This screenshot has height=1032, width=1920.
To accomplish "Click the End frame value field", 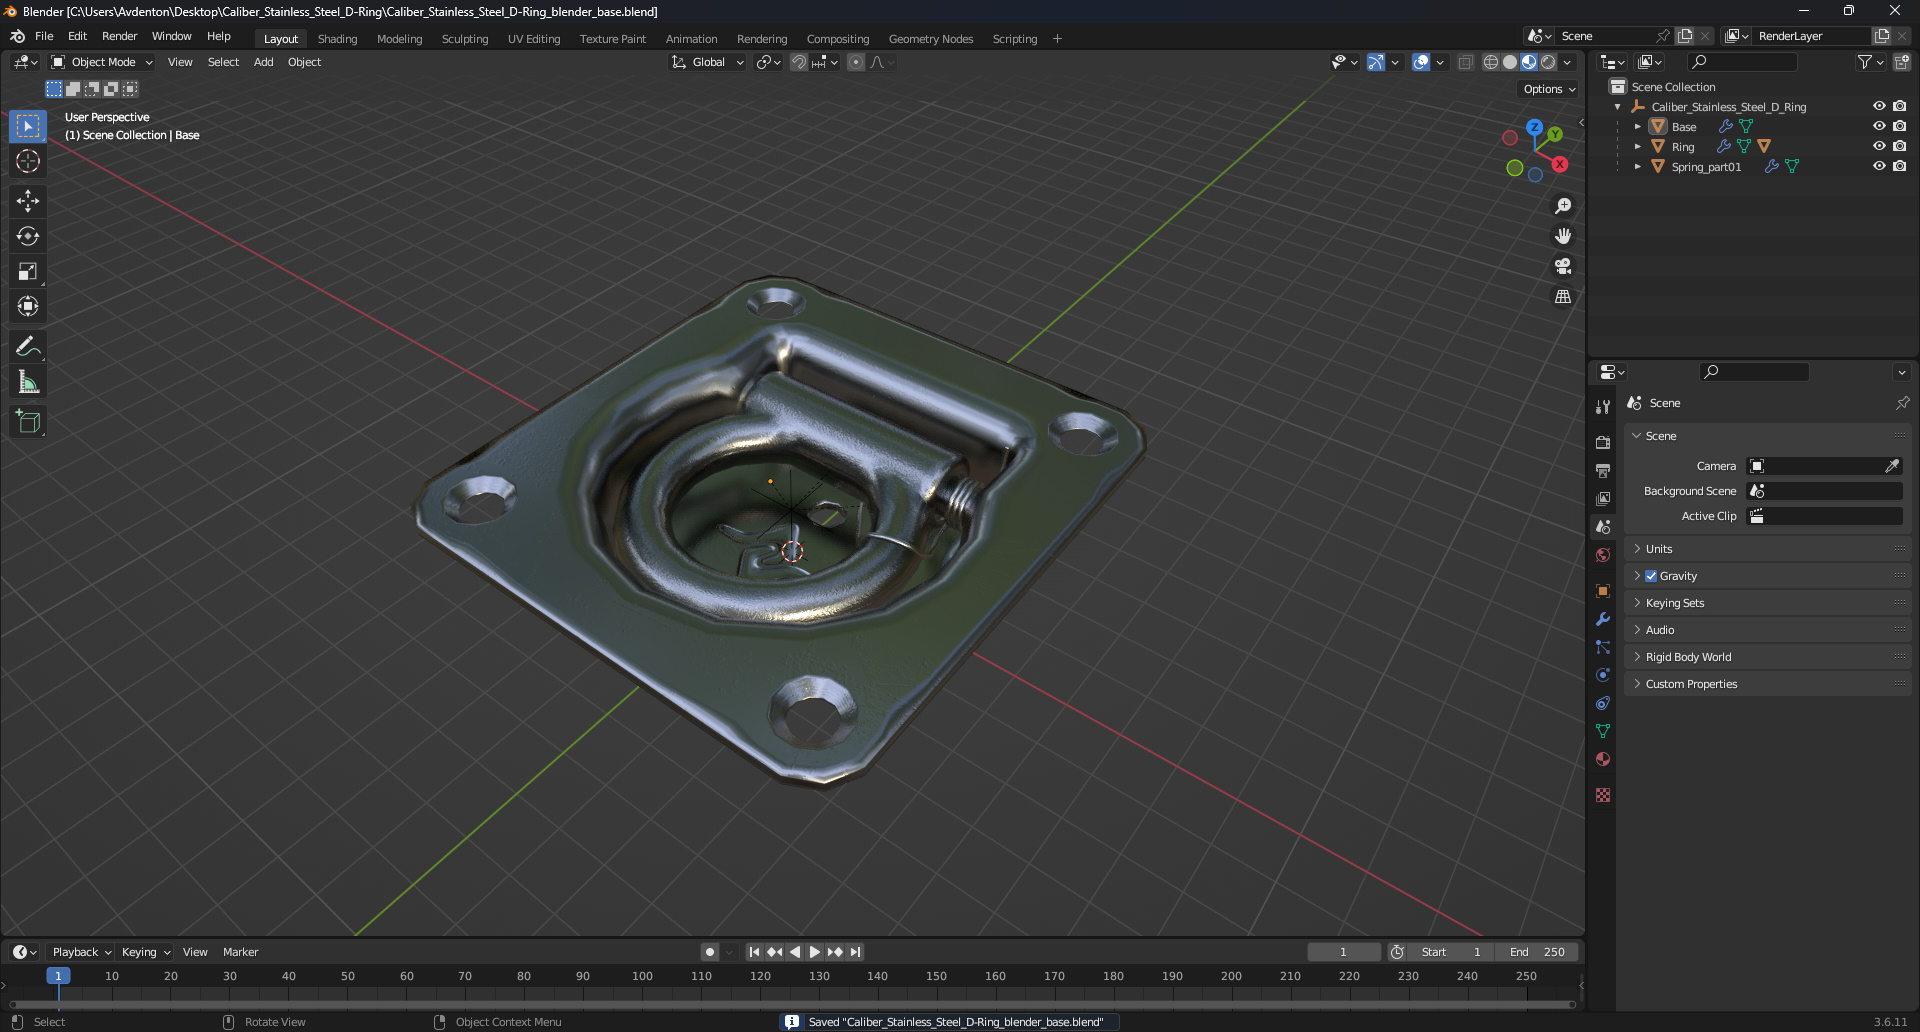I will click(x=1538, y=952).
